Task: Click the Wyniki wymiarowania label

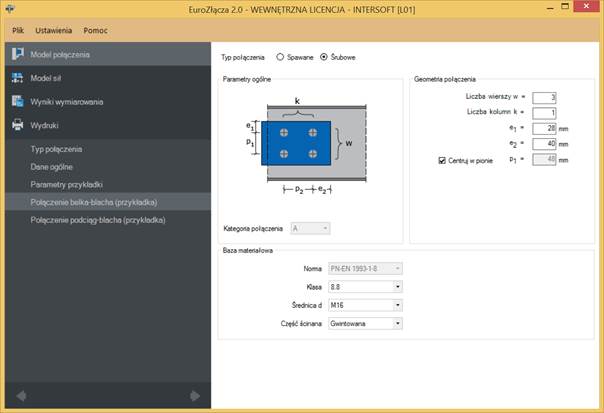Action: pos(67,102)
